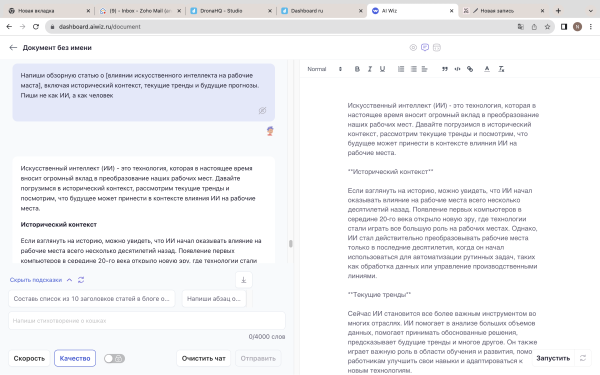This screenshot has width=600, height=375.
Task: Open the Dashboard.ru tab
Action: point(321,11)
